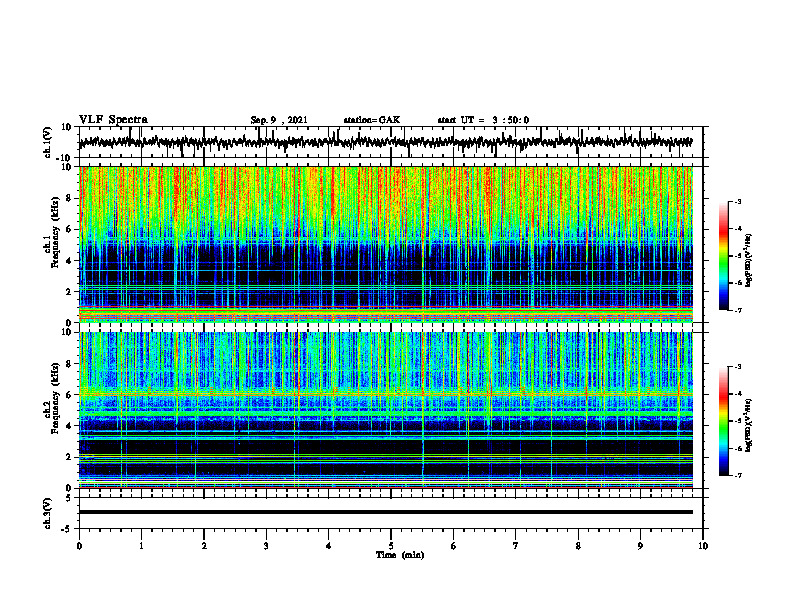Click the ch.1 spectrogram panel

tap(386, 244)
